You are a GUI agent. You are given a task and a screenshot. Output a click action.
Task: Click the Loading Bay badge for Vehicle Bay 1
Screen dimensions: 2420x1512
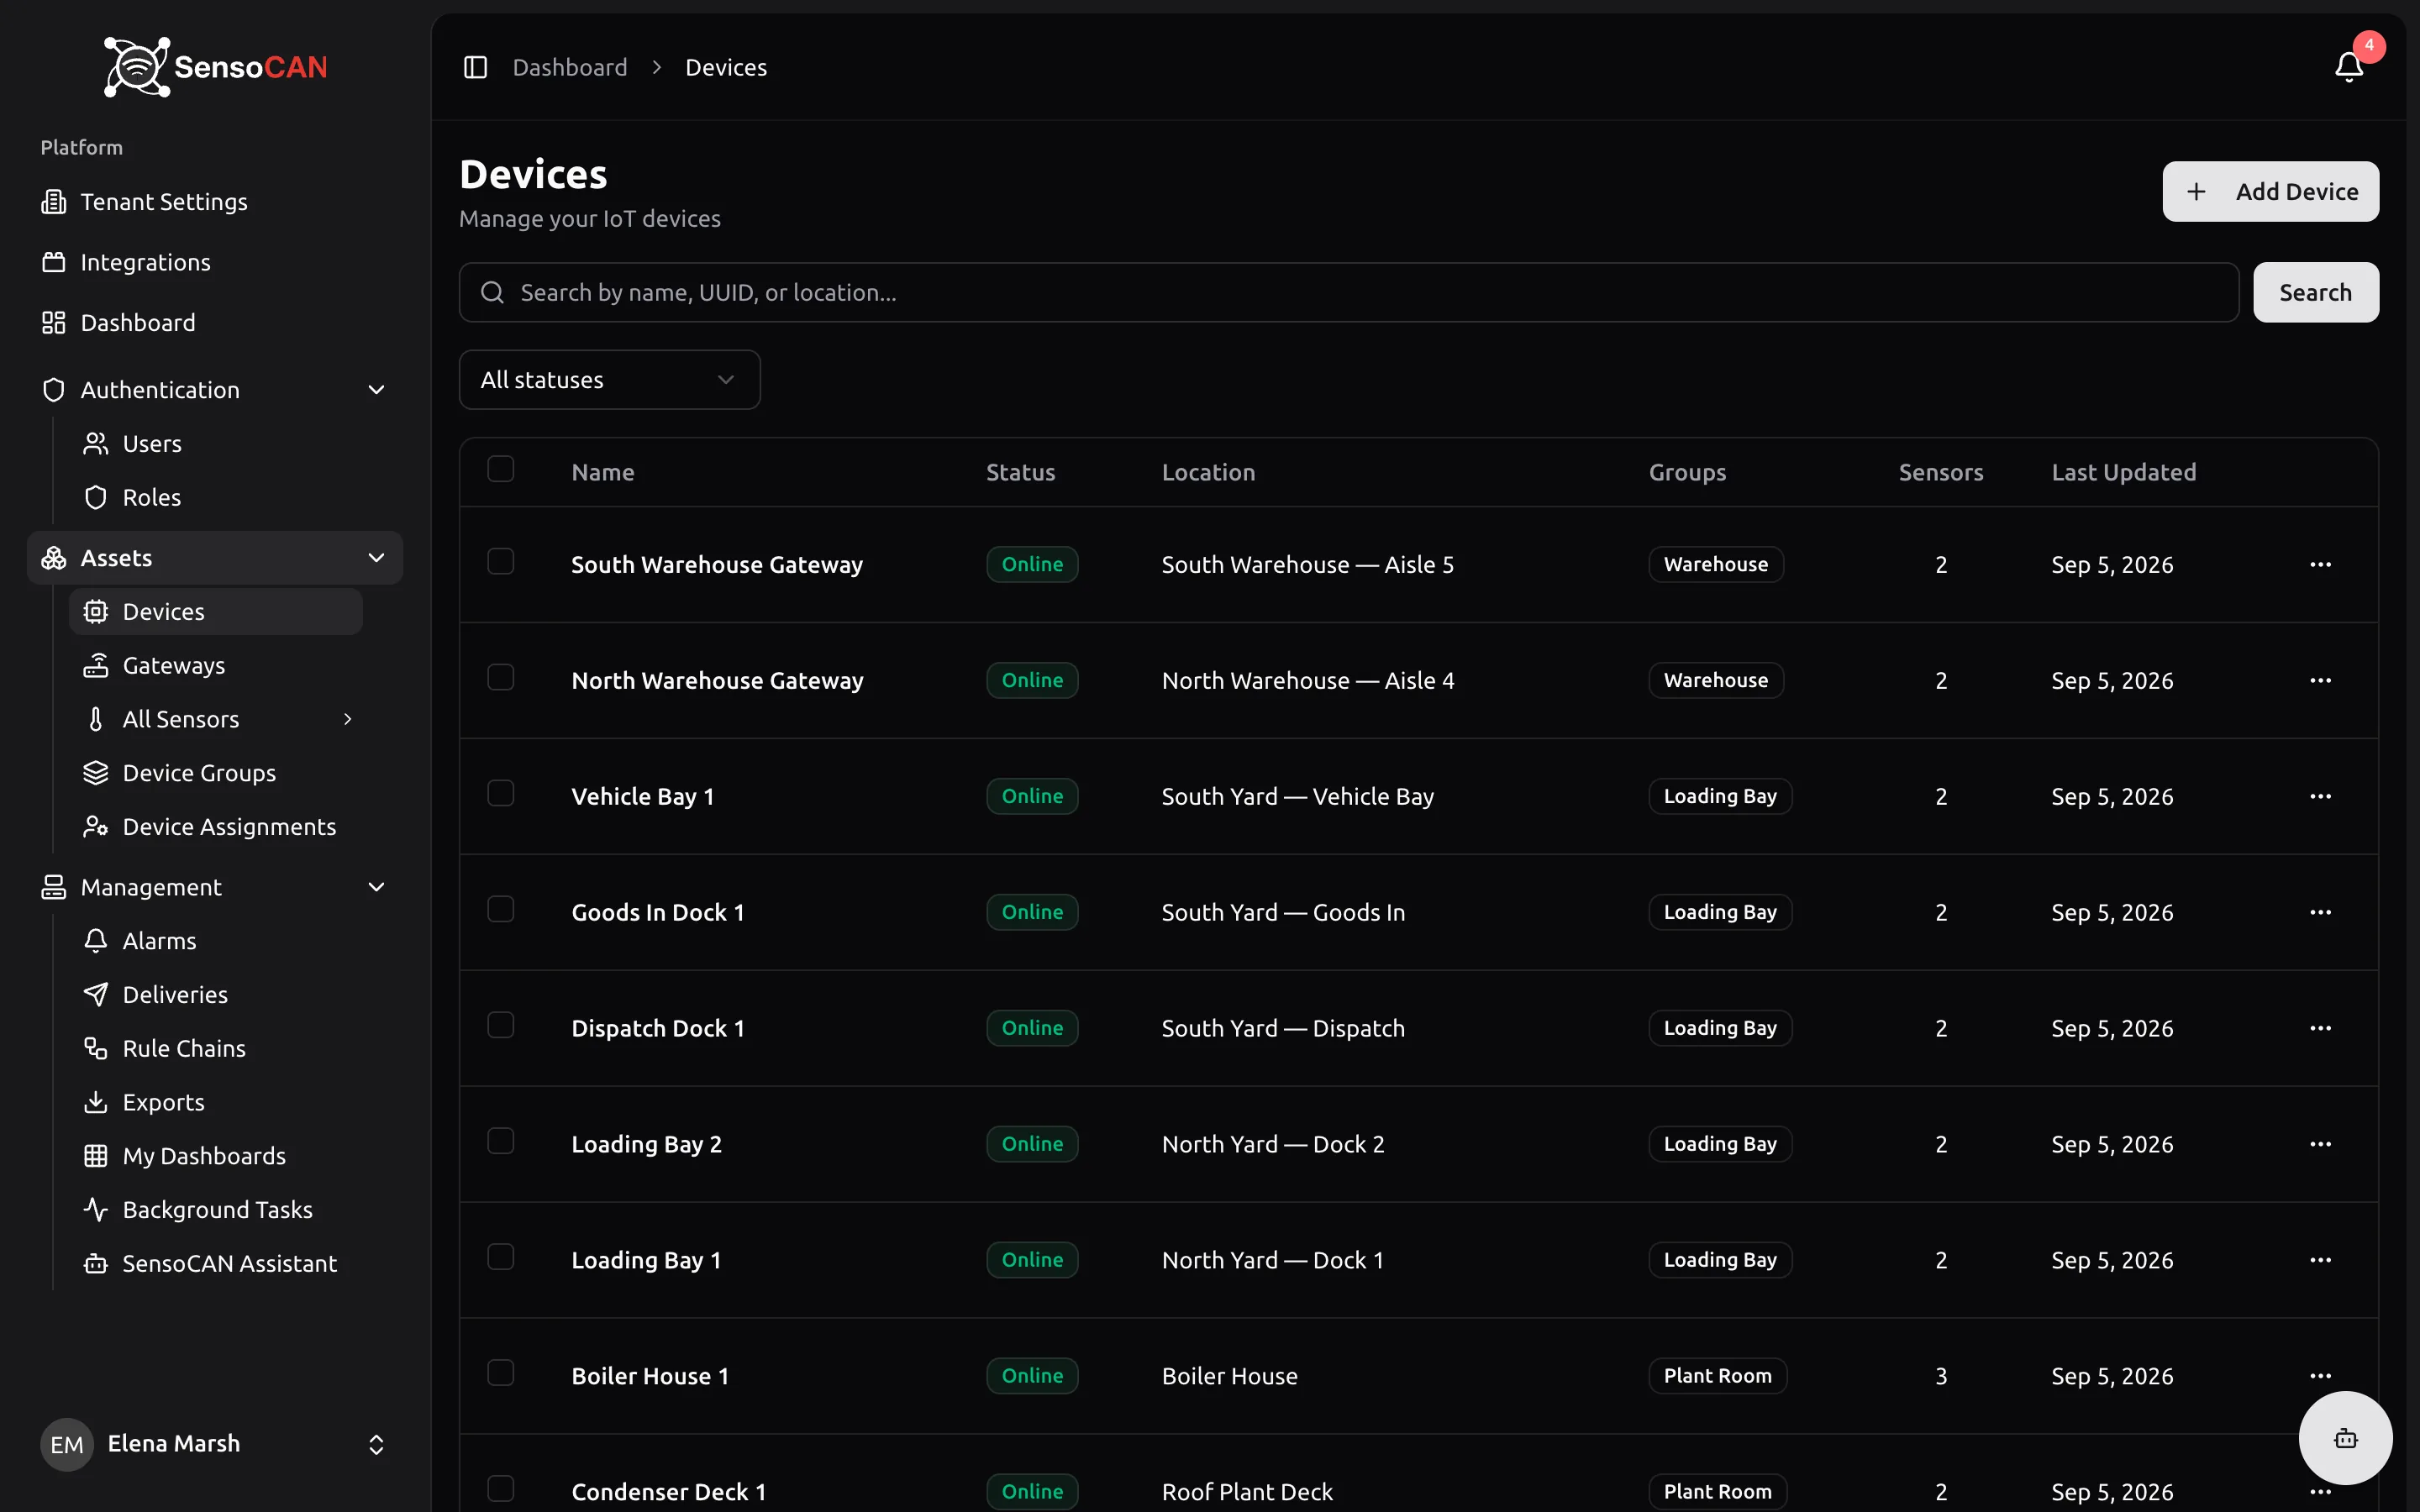pyautogui.click(x=1720, y=797)
